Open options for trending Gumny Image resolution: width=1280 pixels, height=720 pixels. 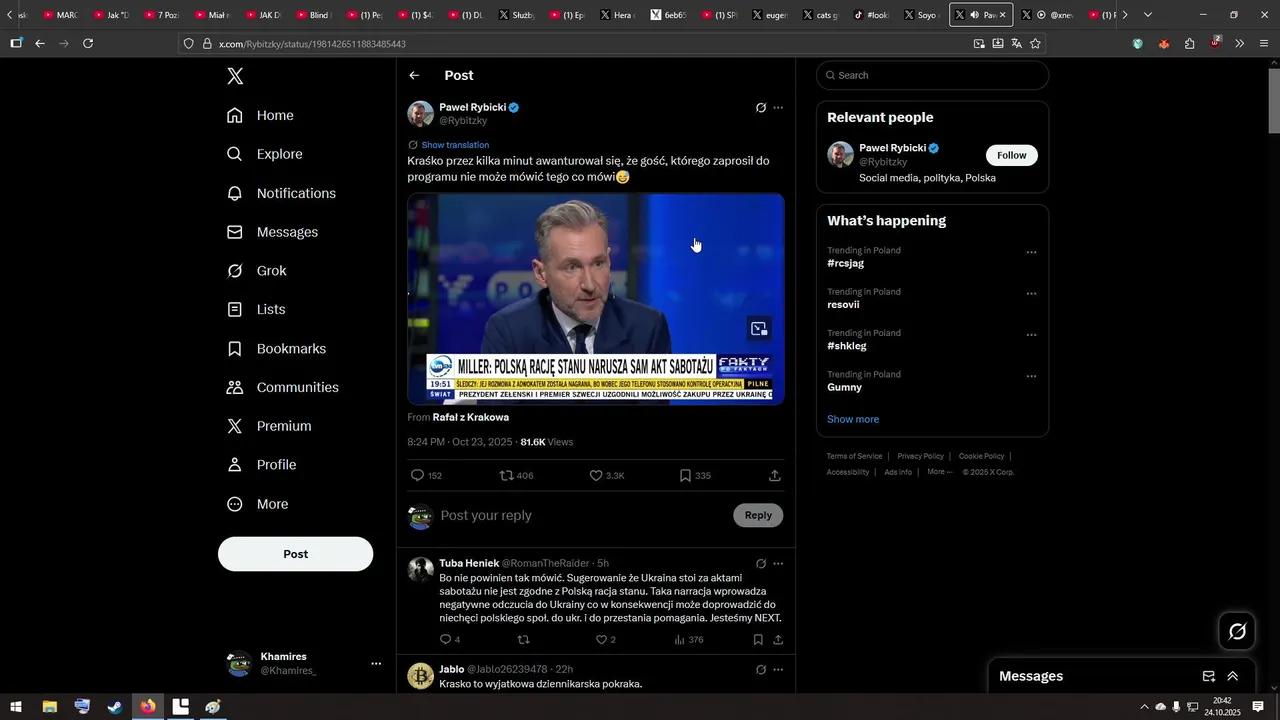(x=1032, y=377)
